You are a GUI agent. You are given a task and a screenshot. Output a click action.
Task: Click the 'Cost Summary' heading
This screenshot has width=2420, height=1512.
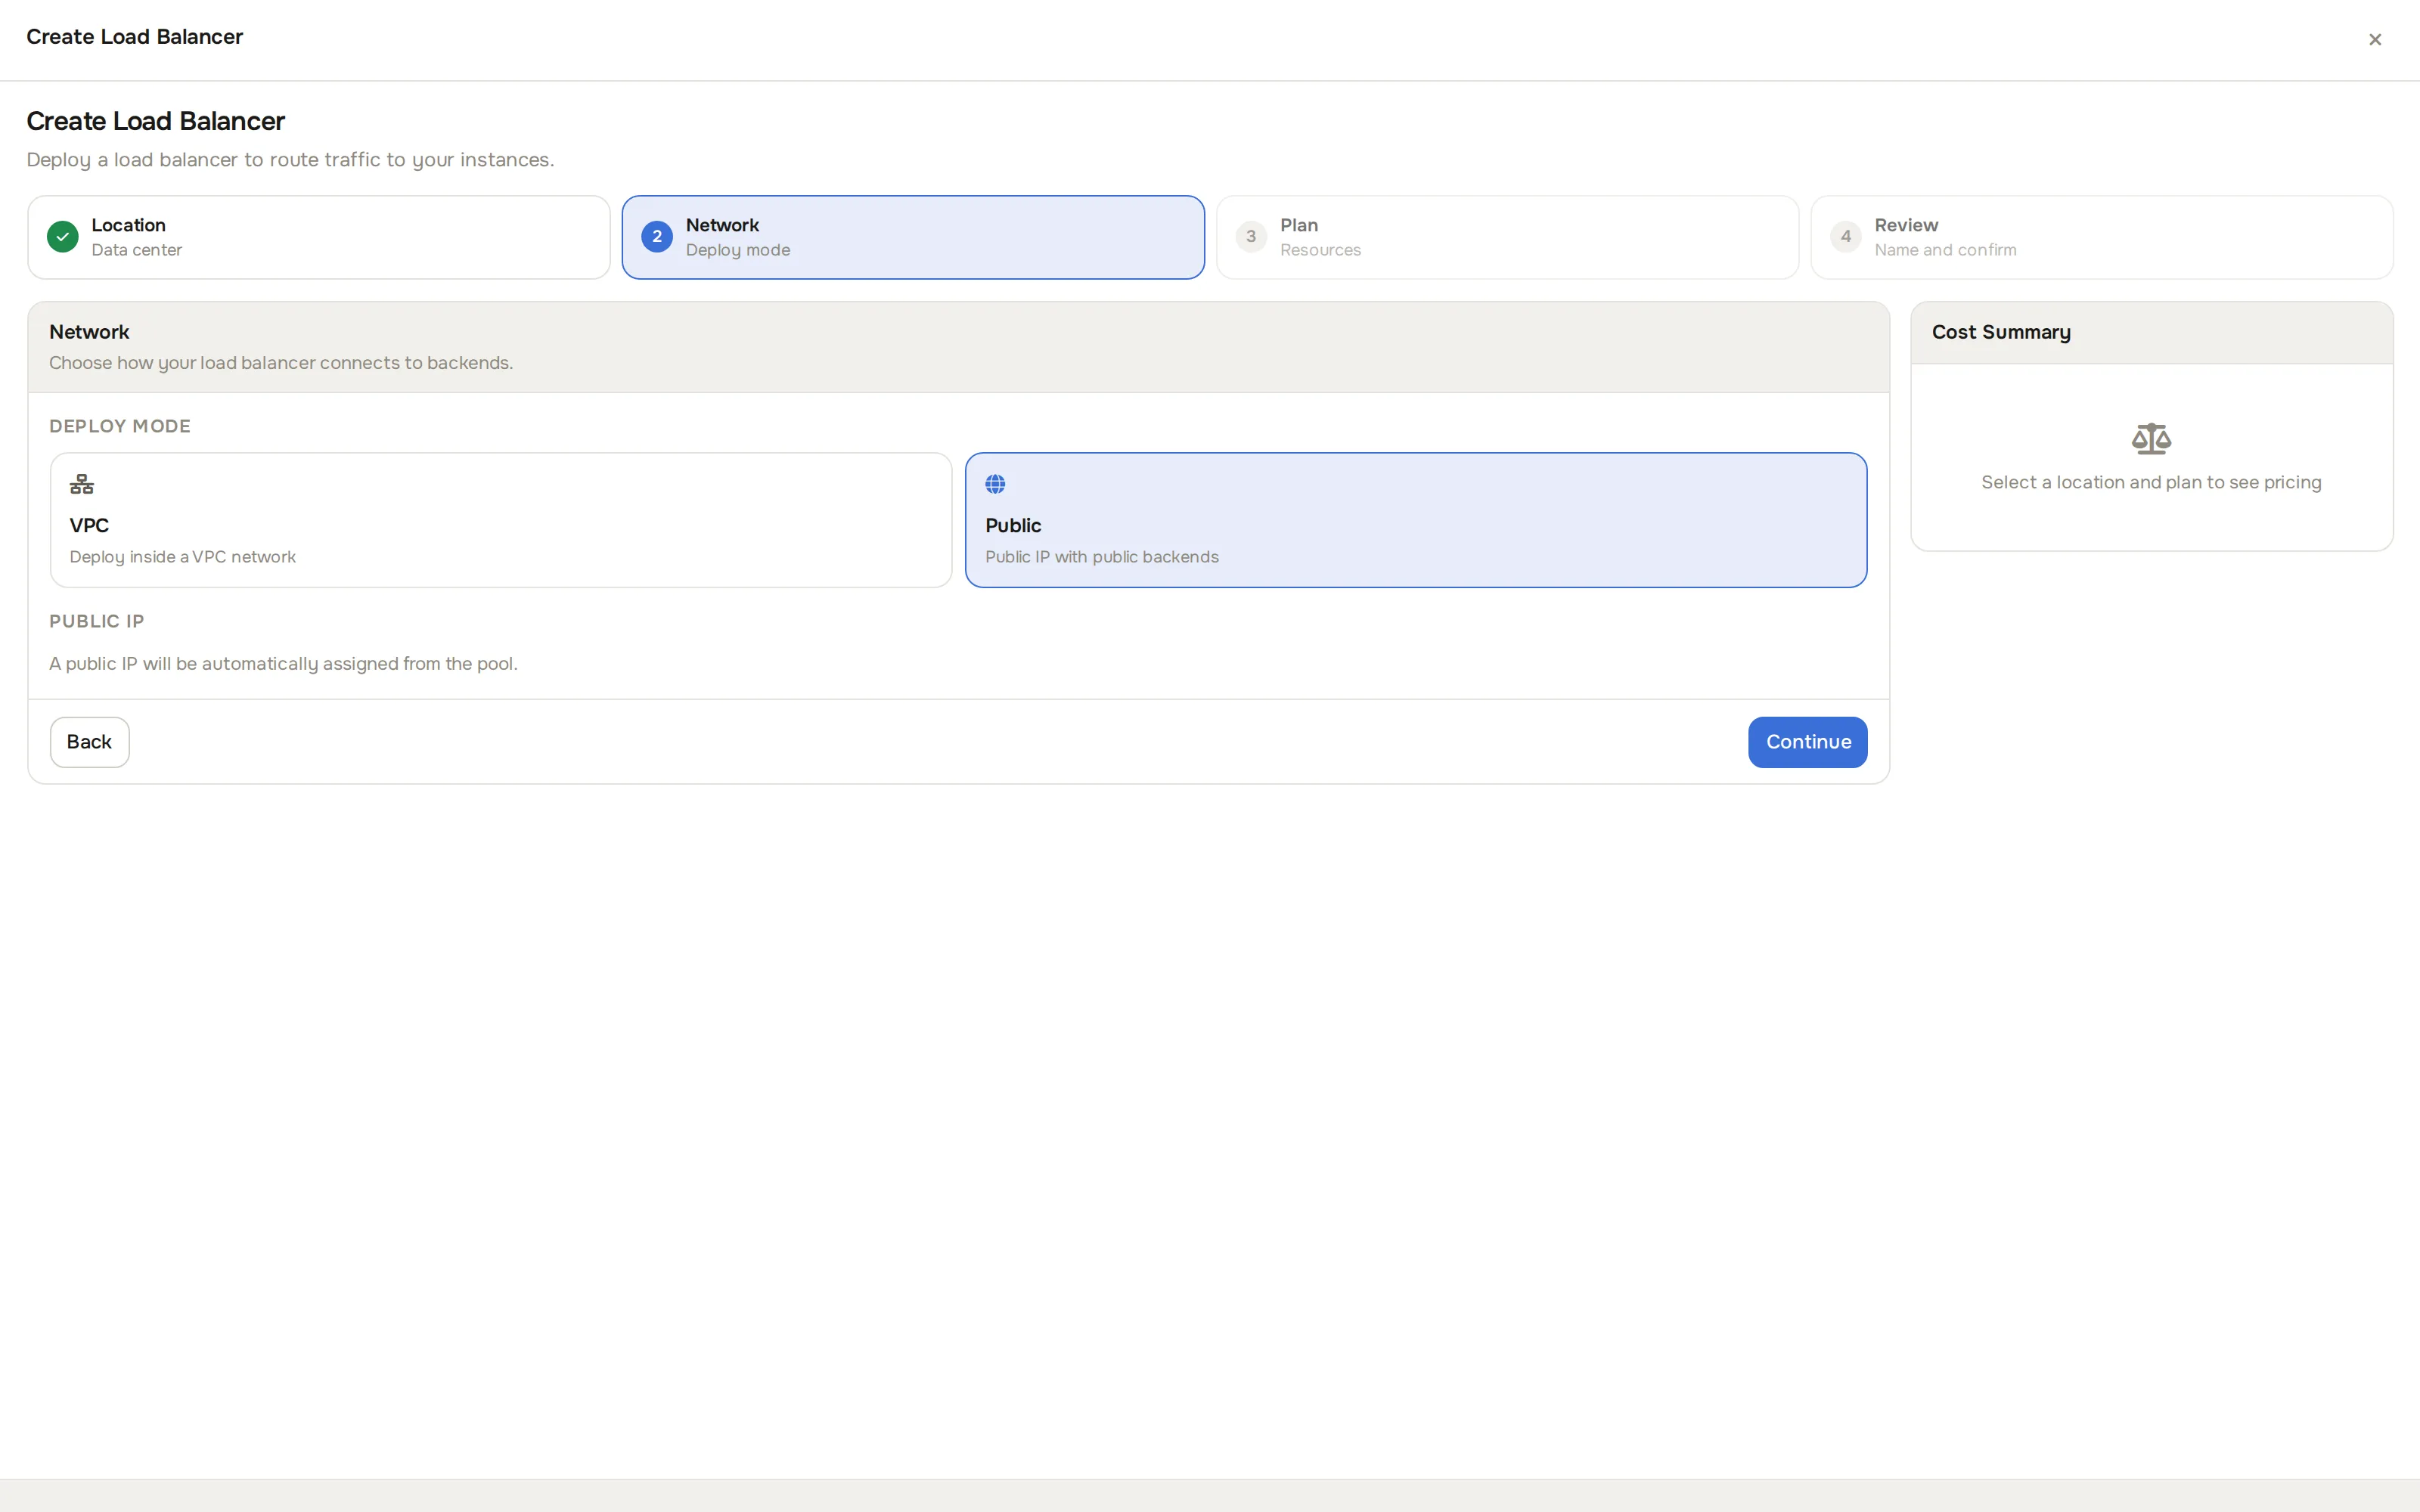[x=2001, y=333]
